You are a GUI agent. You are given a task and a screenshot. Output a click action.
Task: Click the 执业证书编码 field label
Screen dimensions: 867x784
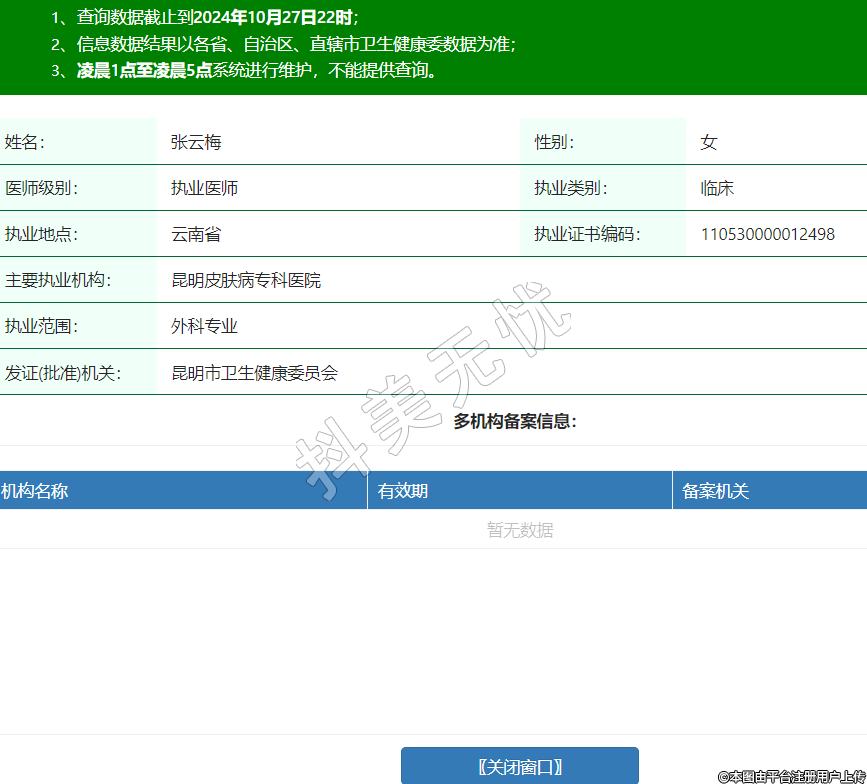coord(586,234)
